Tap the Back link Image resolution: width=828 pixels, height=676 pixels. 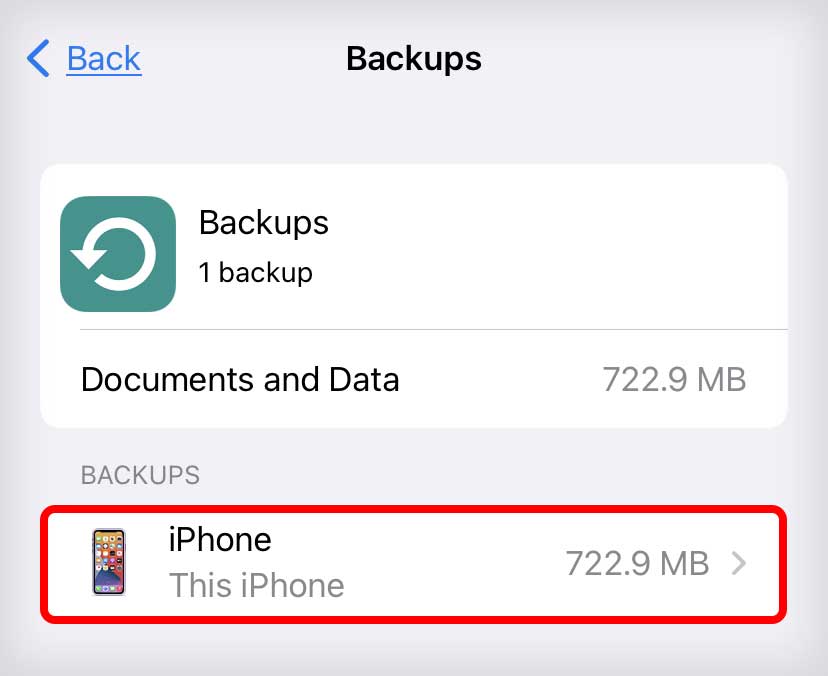[104, 58]
